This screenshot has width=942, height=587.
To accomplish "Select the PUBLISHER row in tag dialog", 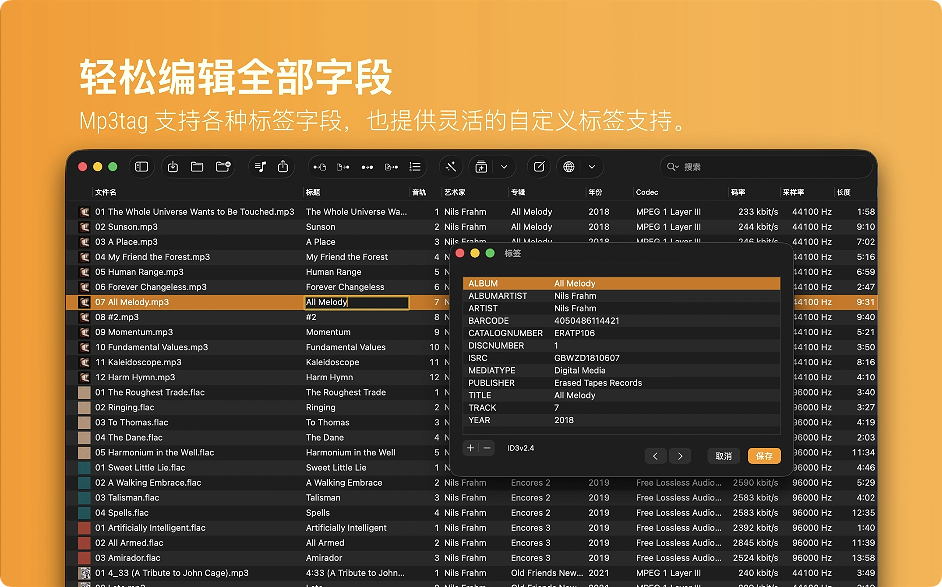I will (620, 383).
